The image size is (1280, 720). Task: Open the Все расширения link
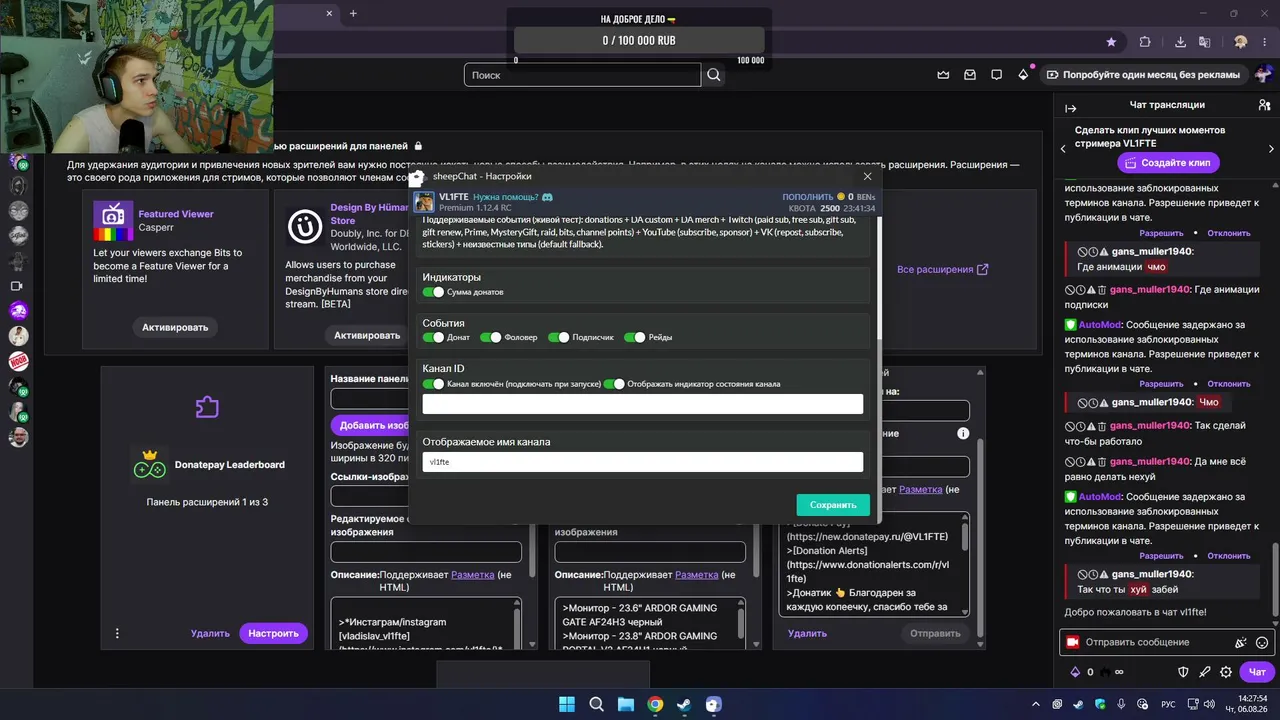[x=943, y=269]
